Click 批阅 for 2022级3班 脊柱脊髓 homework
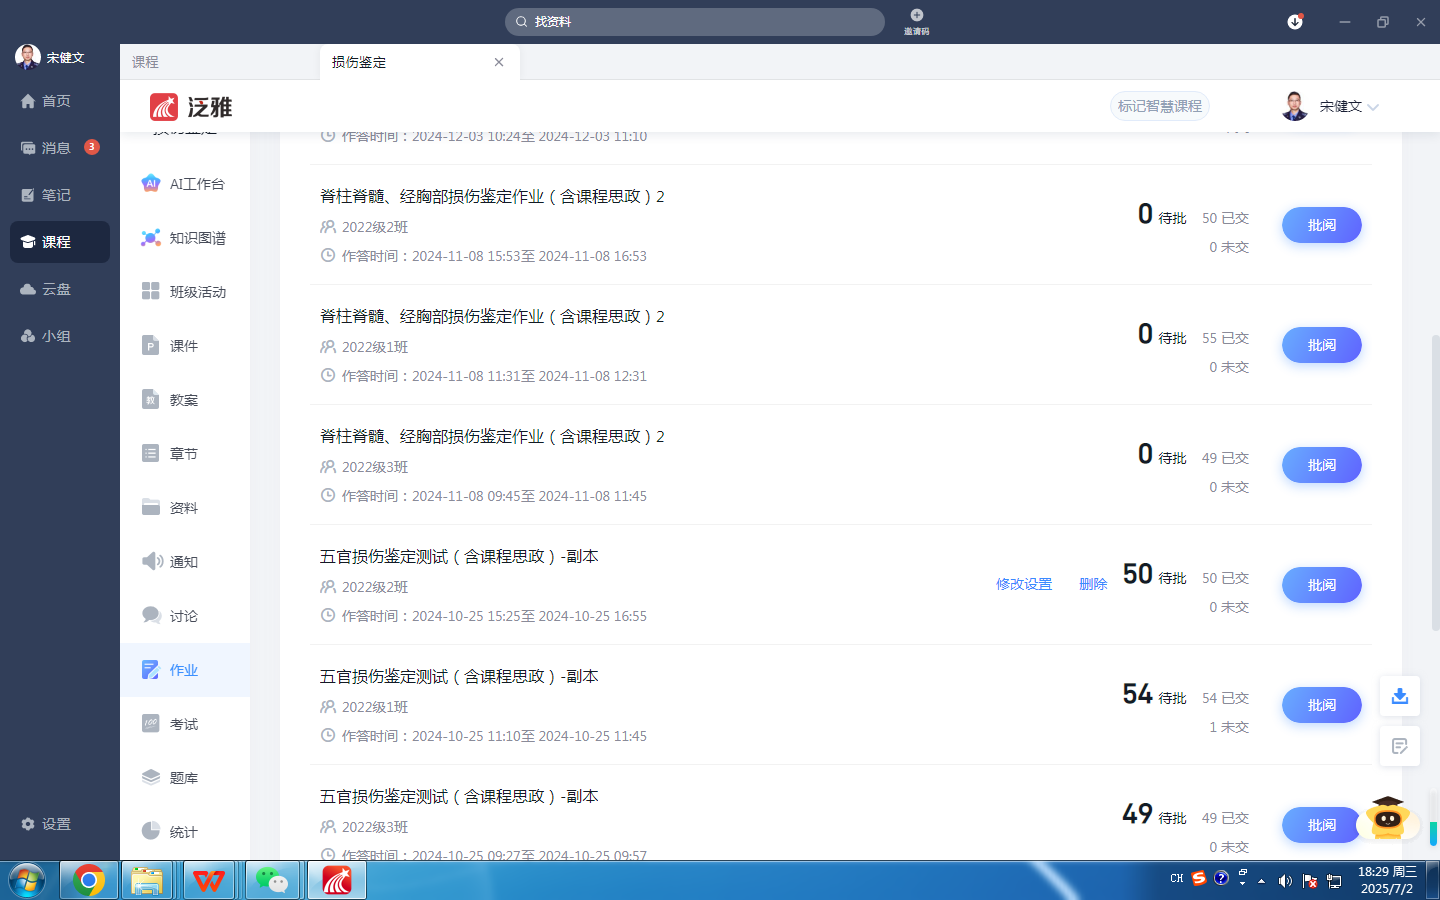The width and height of the screenshot is (1440, 900). click(1322, 465)
